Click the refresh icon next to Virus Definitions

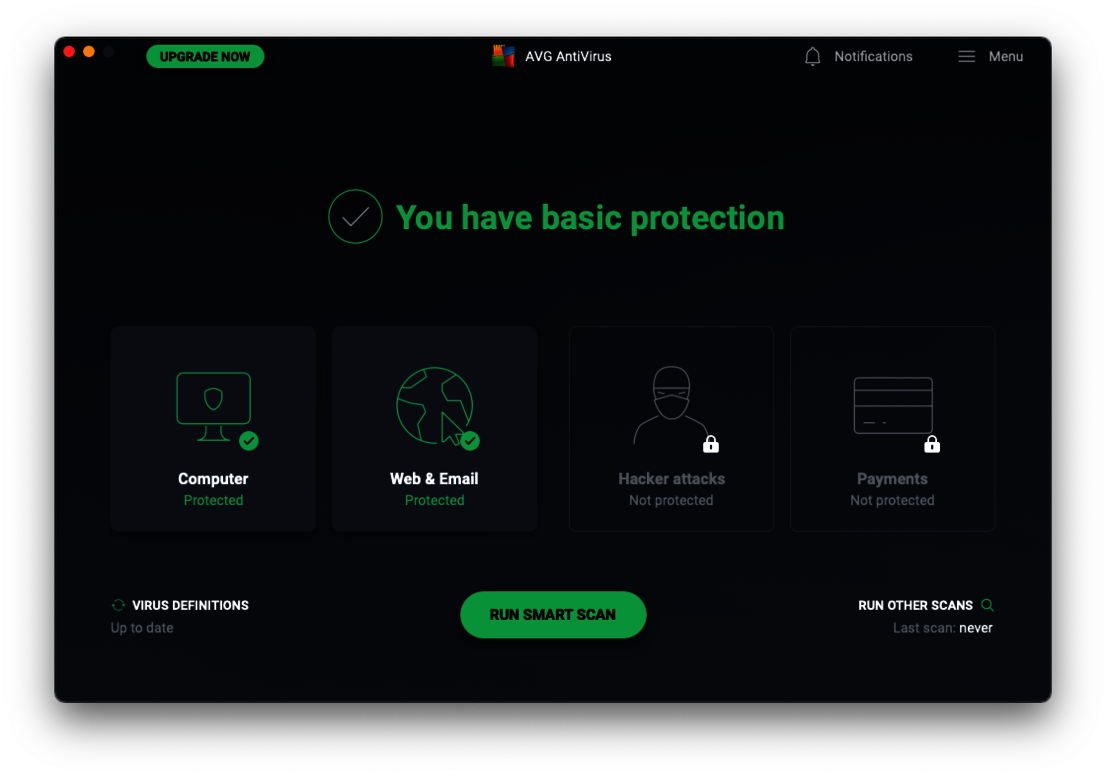(x=118, y=604)
